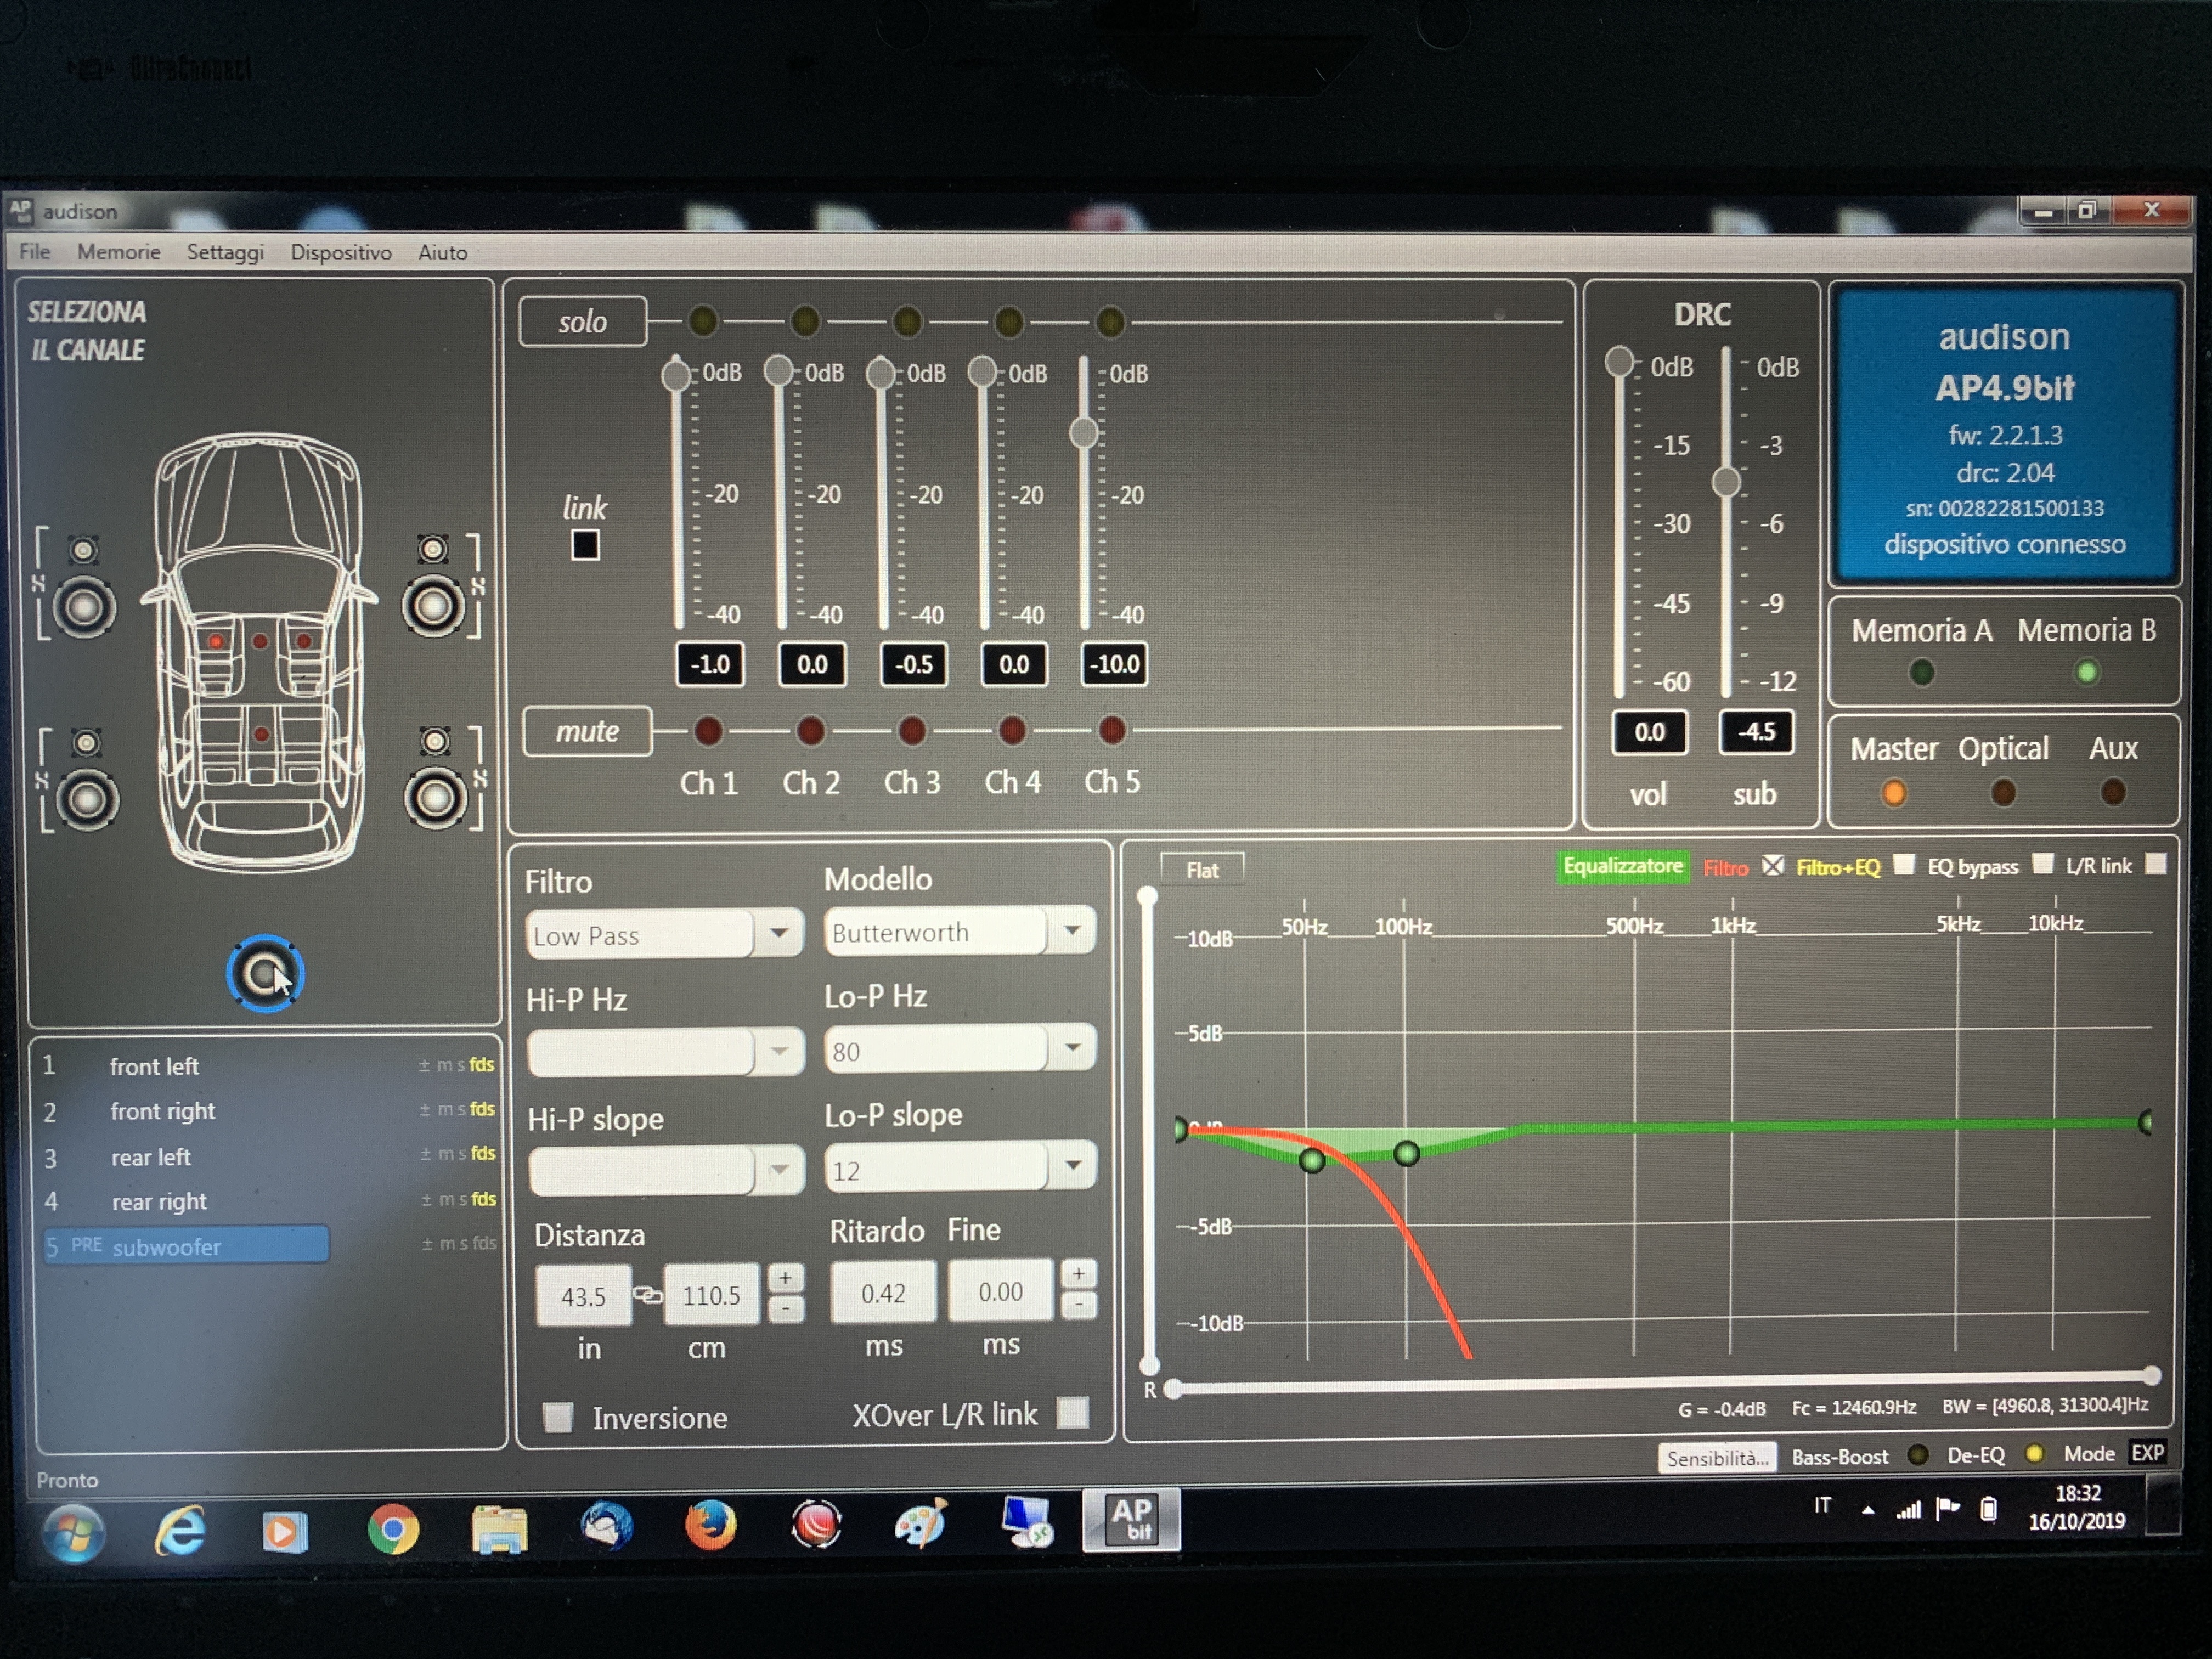Select the front right tweeter speaker icon
This screenshot has width=2212, height=1659.
point(432,548)
